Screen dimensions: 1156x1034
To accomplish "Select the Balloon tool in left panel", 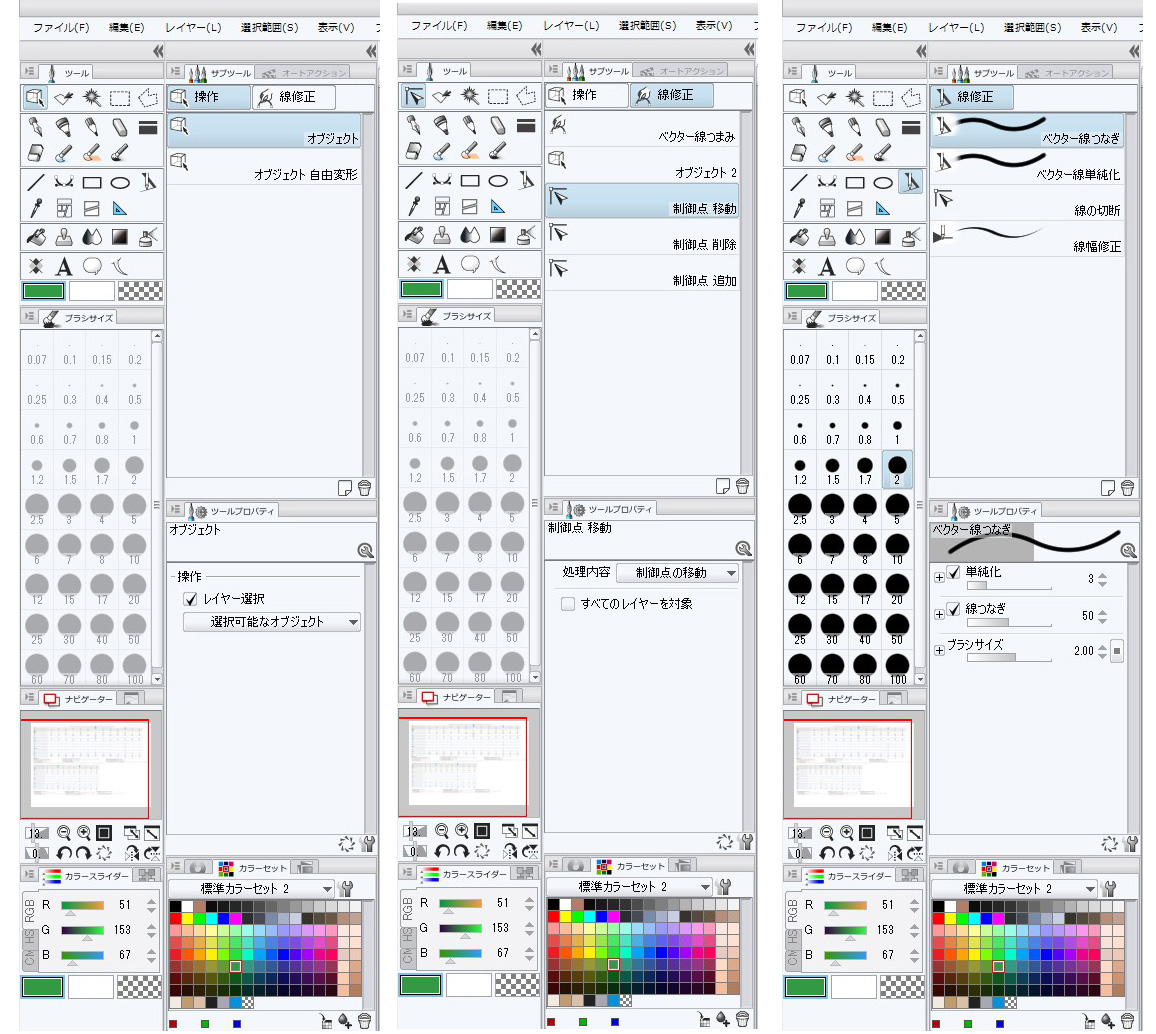I will tap(92, 266).
